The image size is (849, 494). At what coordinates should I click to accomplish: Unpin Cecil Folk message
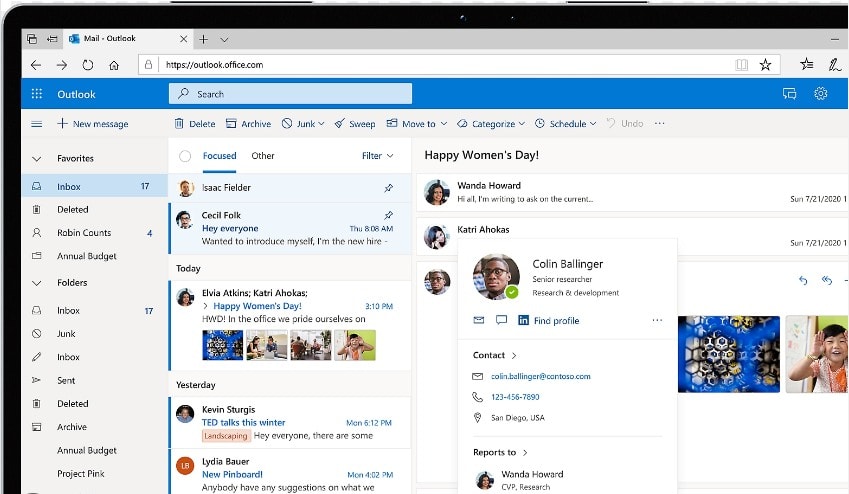tap(388, 215)
